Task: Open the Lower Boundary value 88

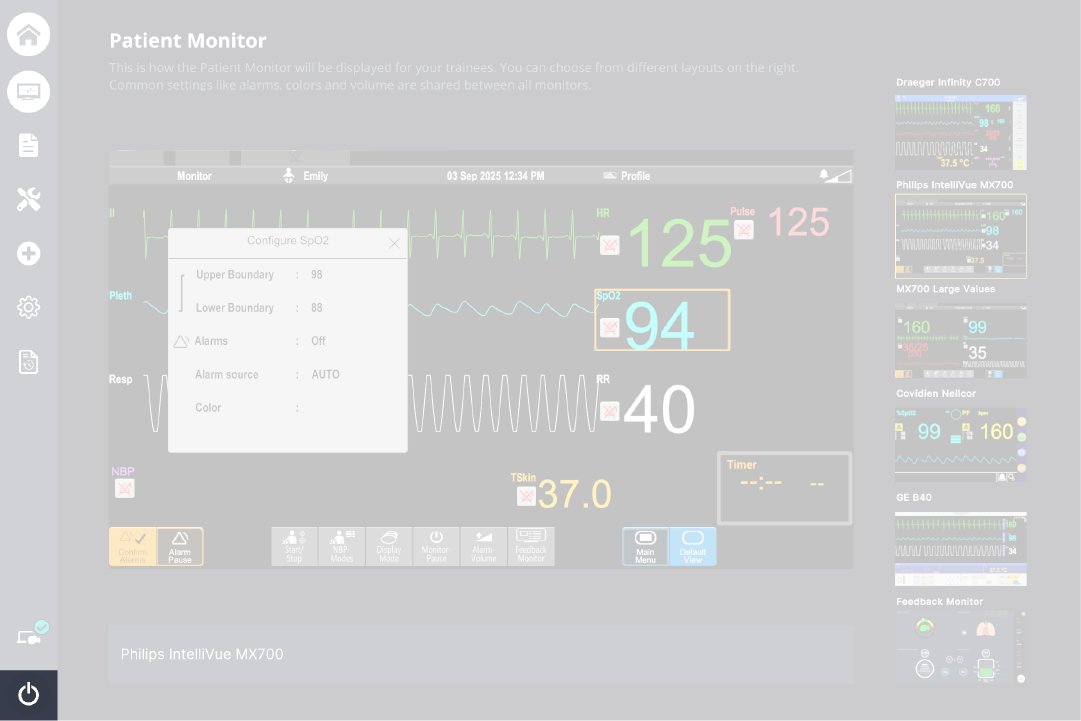Action: pyautogui.click(x=317, y=308)
